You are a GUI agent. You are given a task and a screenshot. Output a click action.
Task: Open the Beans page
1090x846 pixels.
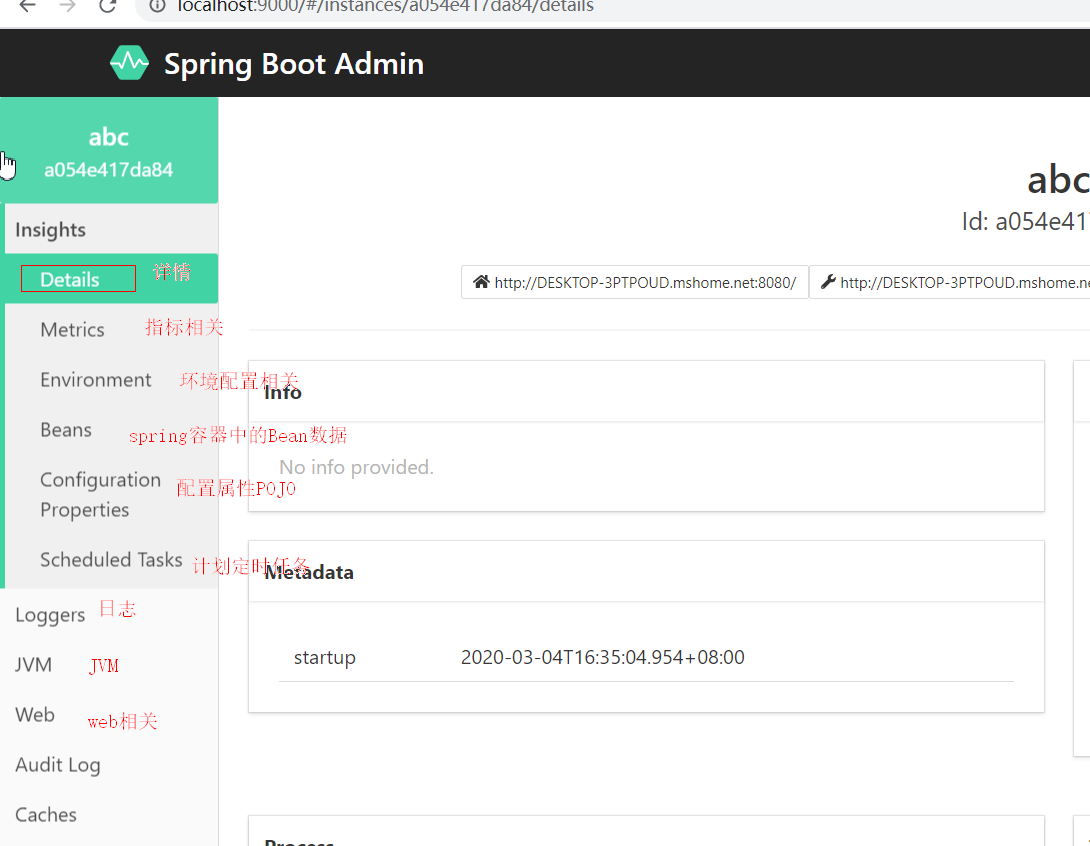click(66, 430)
